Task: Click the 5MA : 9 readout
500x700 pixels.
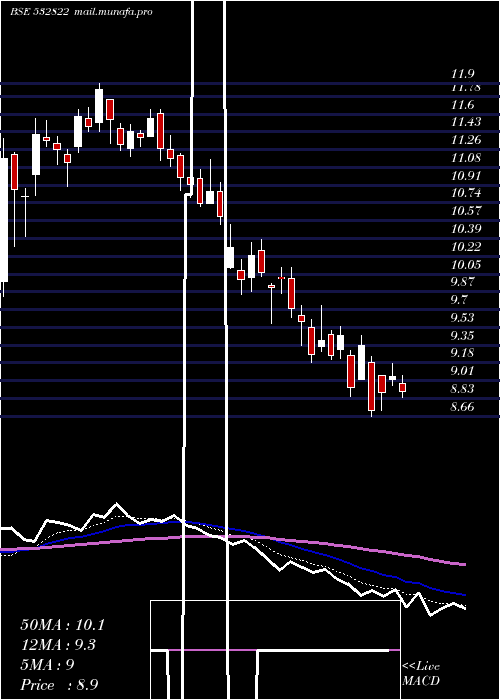Action: (47, 665)
